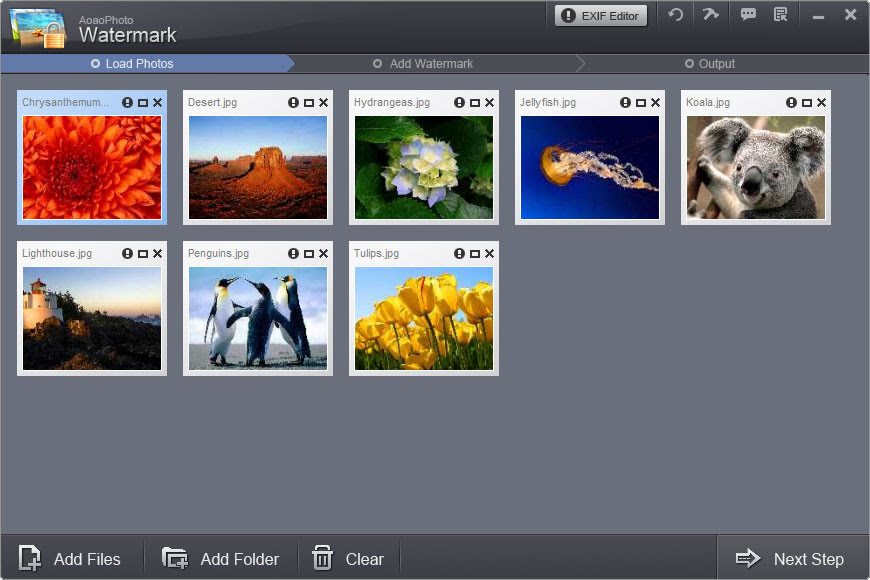Select the Jellyfish image thumbnail
Viewport: 870px width, 580px height.
[590, 168]
